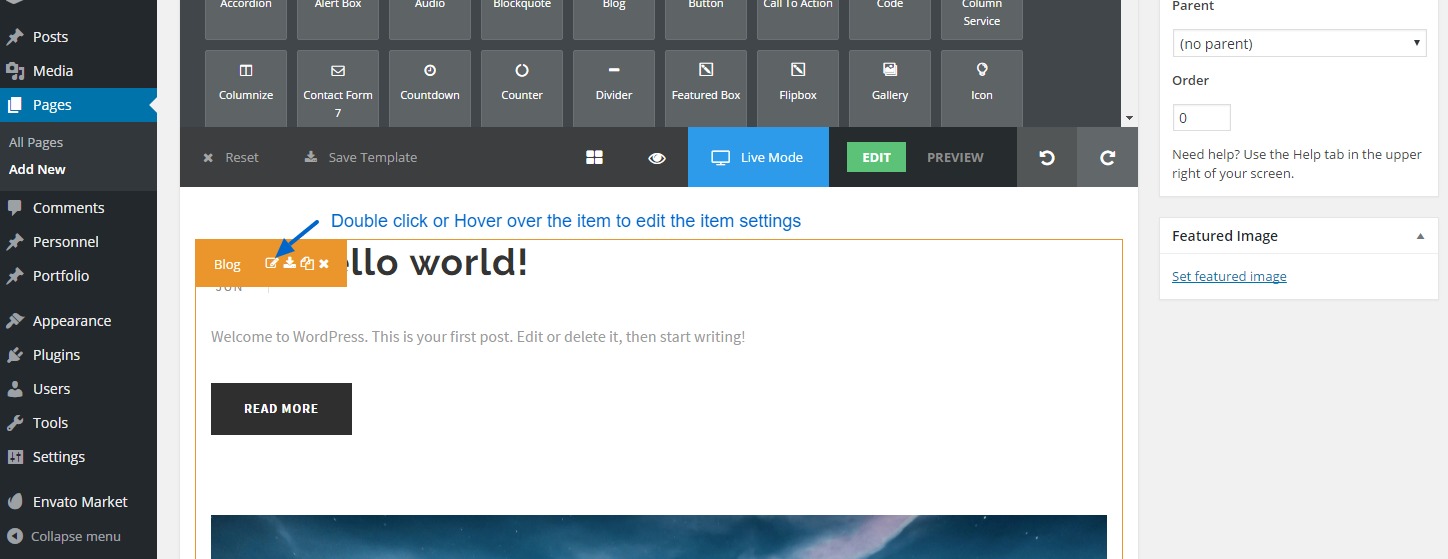The width and height of the screenshot is (1448, 559).
Task: Switch the builder to PREVIEW
Action: pyautogui.click(x=955, y=157)
